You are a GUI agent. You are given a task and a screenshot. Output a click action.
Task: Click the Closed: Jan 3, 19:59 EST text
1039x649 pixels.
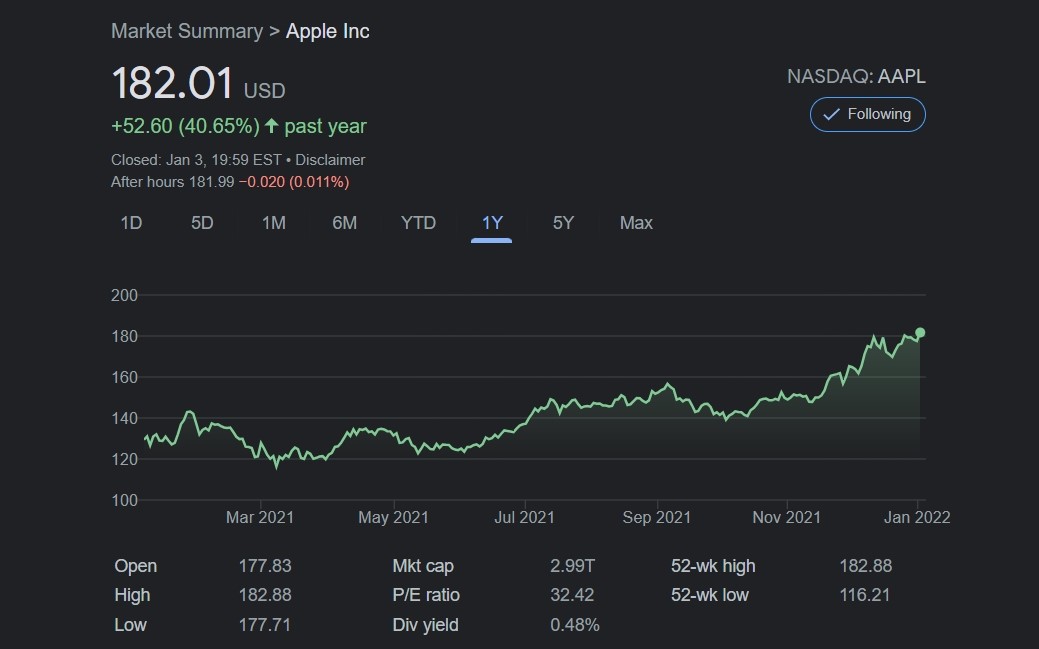[196, 160]
